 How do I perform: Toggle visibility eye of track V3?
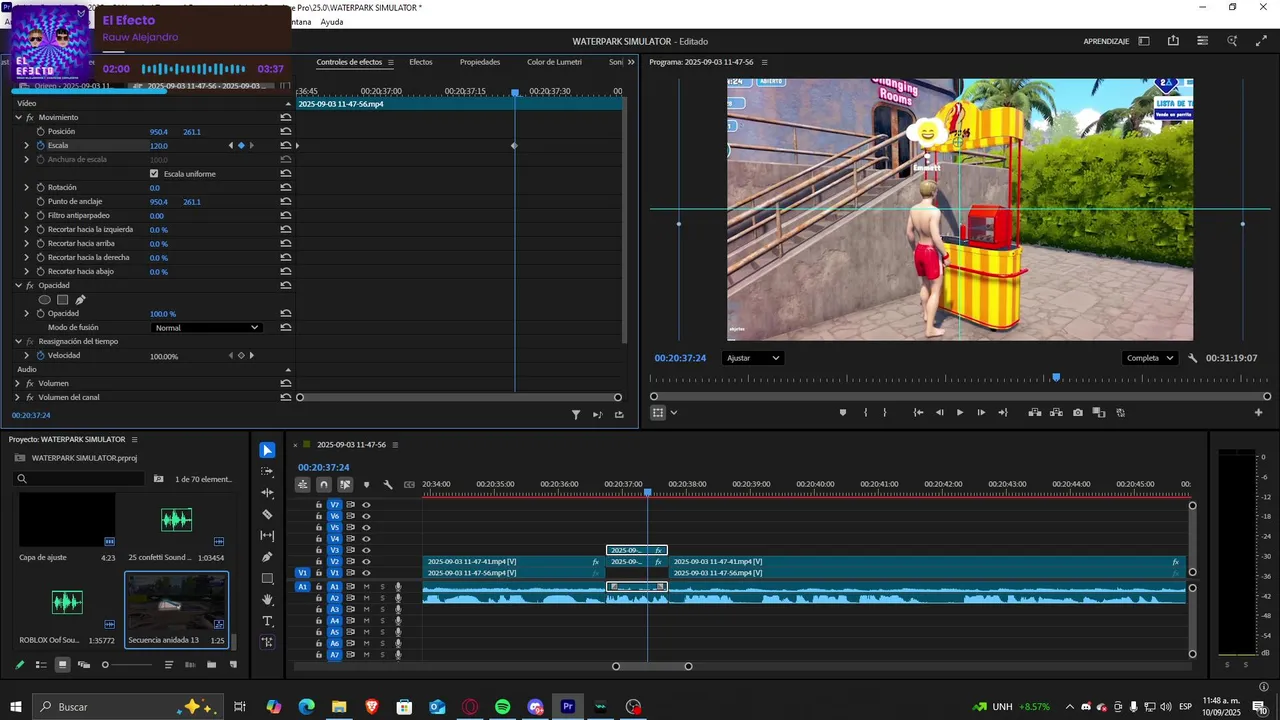366,550
